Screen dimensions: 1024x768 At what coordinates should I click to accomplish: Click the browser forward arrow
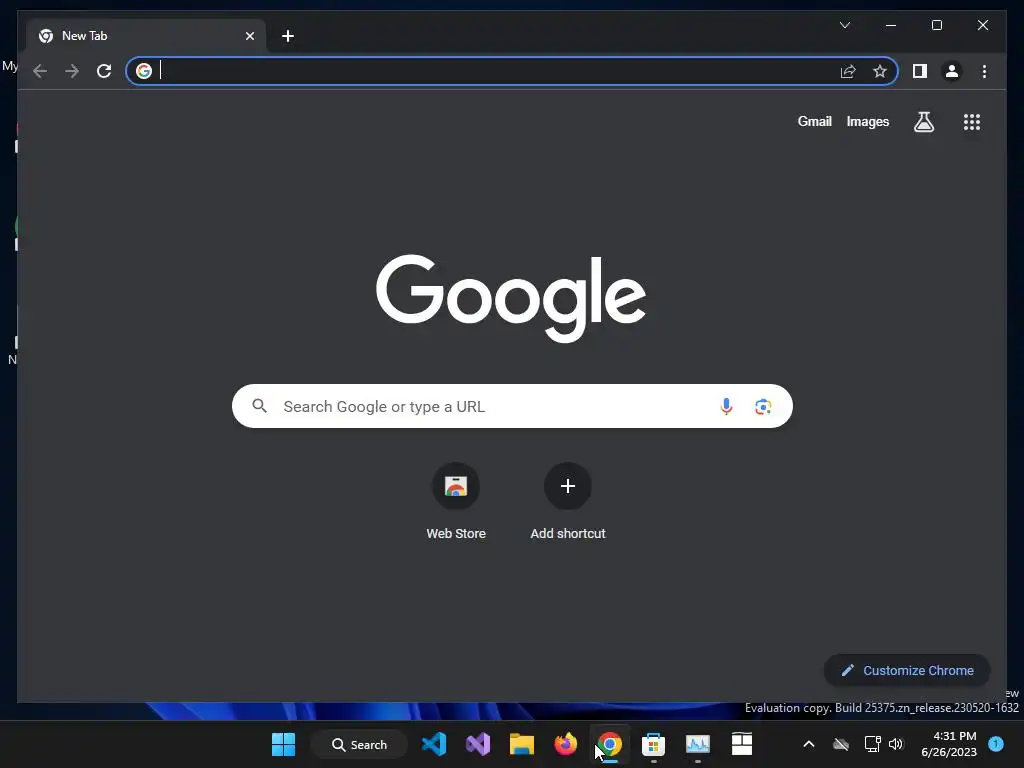point(72,71)
